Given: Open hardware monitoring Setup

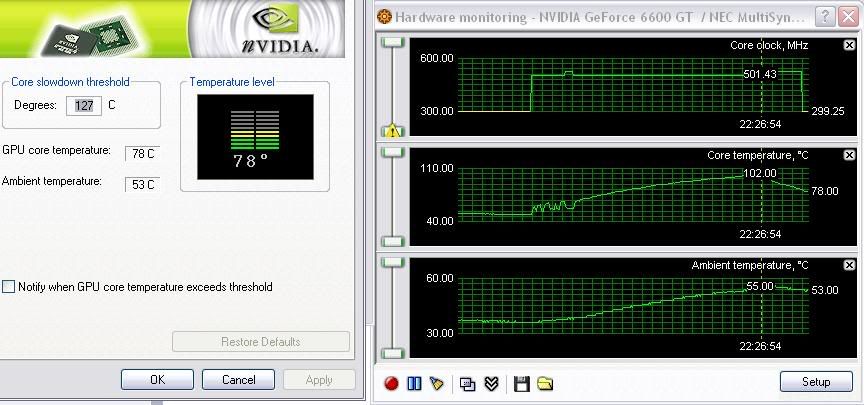Looking at the screenshot, I should coord(816,382).
